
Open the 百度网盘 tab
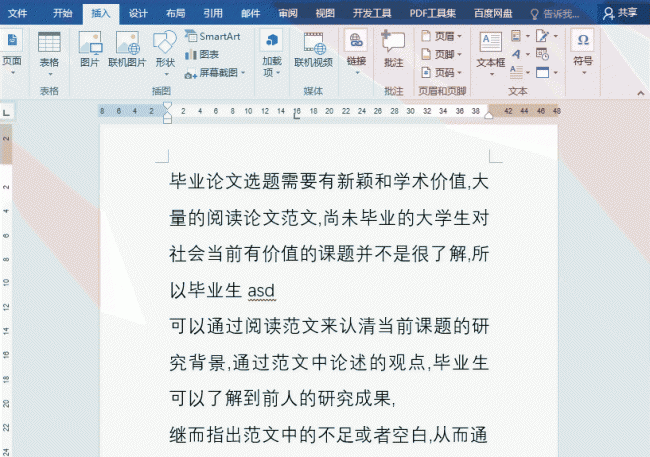(493, 13)
